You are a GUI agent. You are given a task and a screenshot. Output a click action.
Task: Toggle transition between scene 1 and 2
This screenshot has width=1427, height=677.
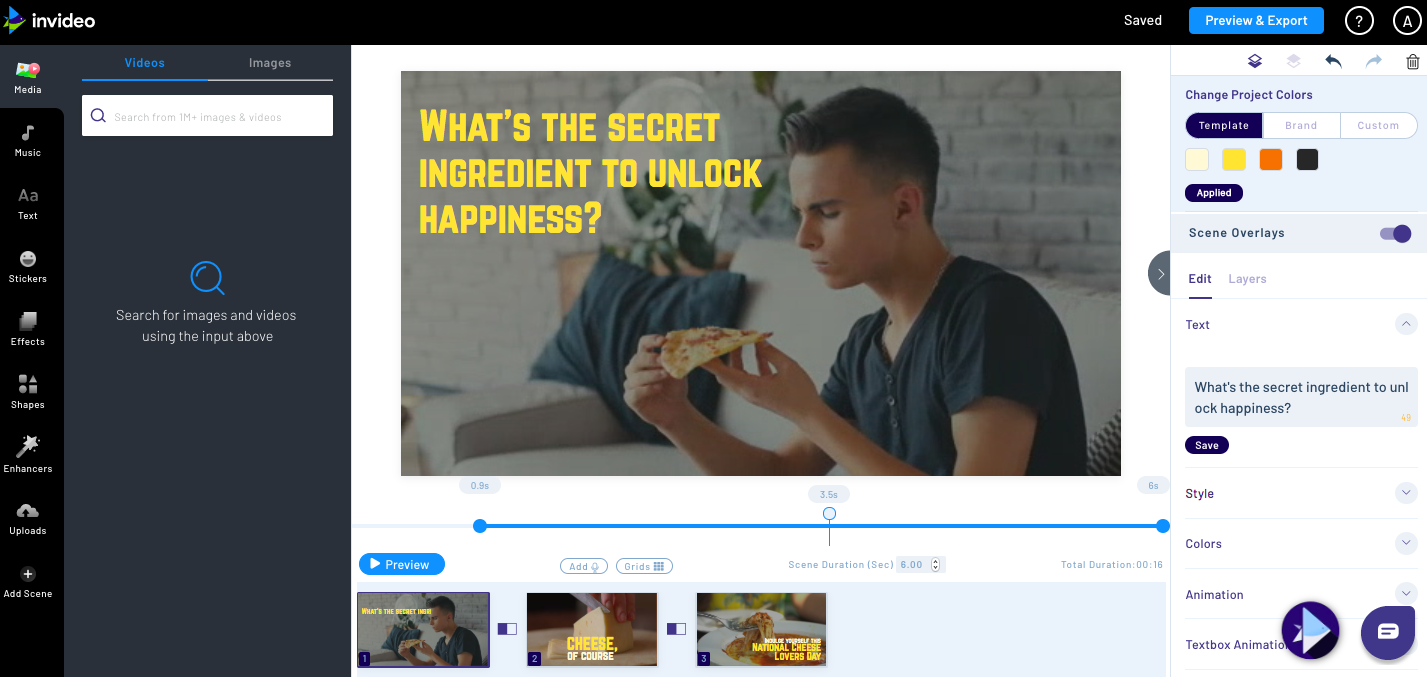(508, 629)
